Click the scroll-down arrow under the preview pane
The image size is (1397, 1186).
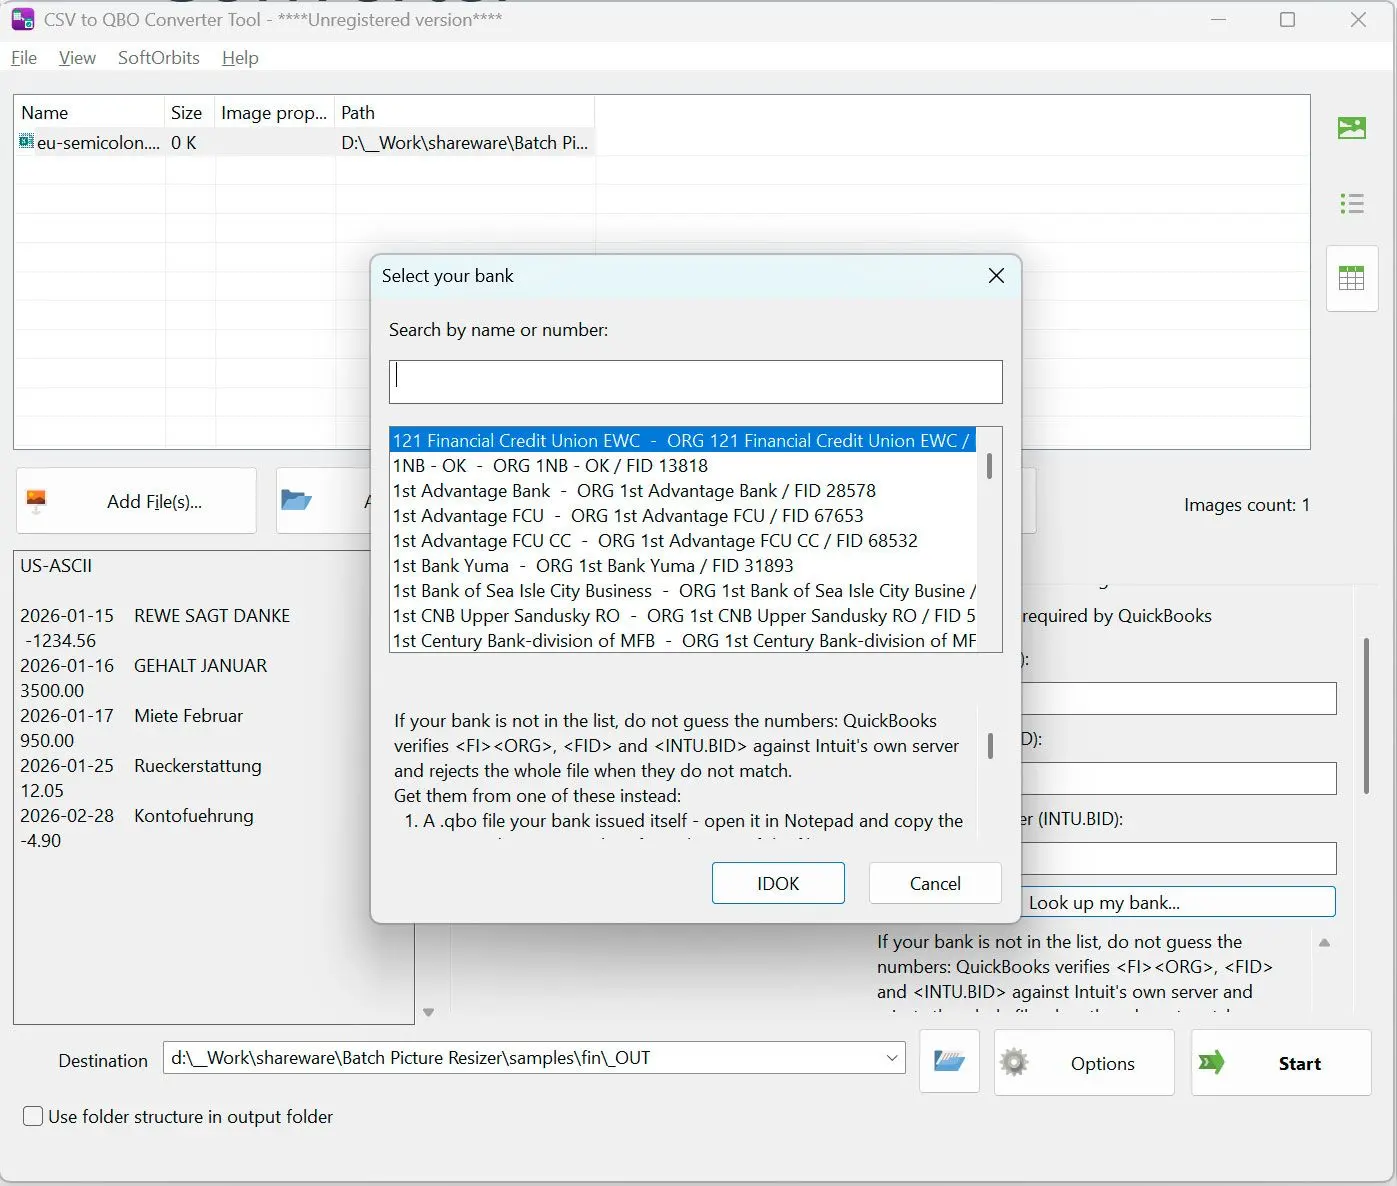(428, 1012)
